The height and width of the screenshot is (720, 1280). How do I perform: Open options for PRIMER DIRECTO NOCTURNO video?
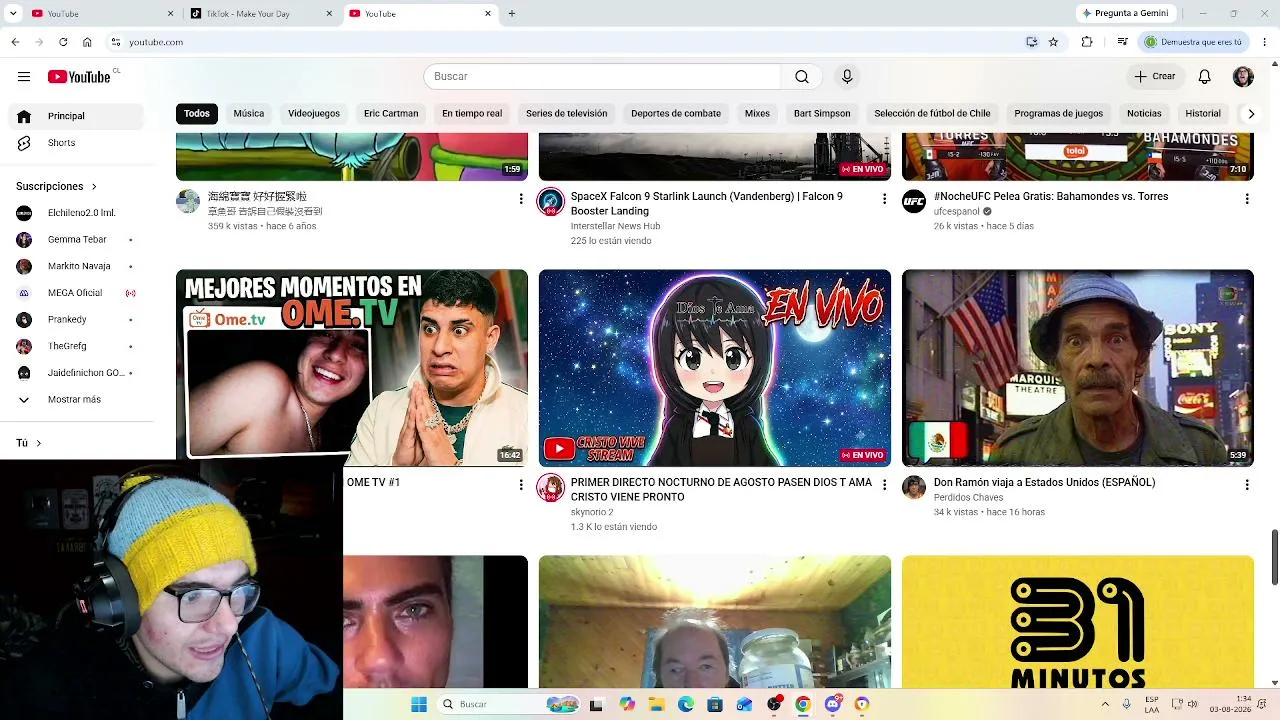(x=884, y=485)
